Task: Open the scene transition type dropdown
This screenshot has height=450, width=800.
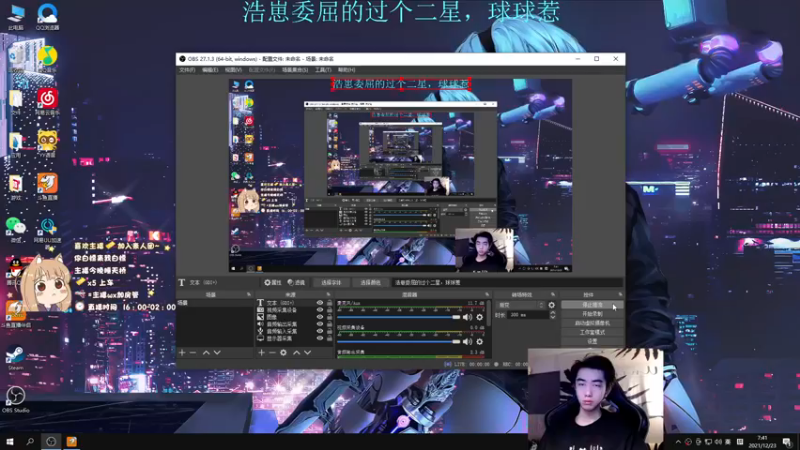Action: (x=521, y=305)
